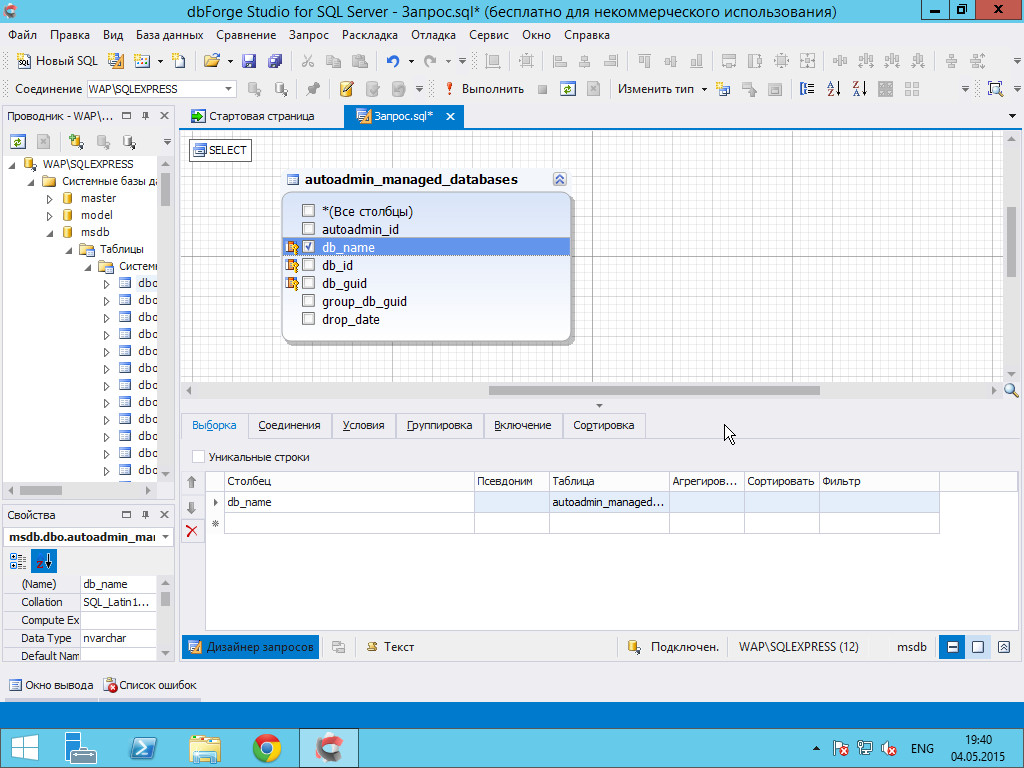
Task: Collapse the autoadmin_managed_databases table box
Action: [560, 180]
